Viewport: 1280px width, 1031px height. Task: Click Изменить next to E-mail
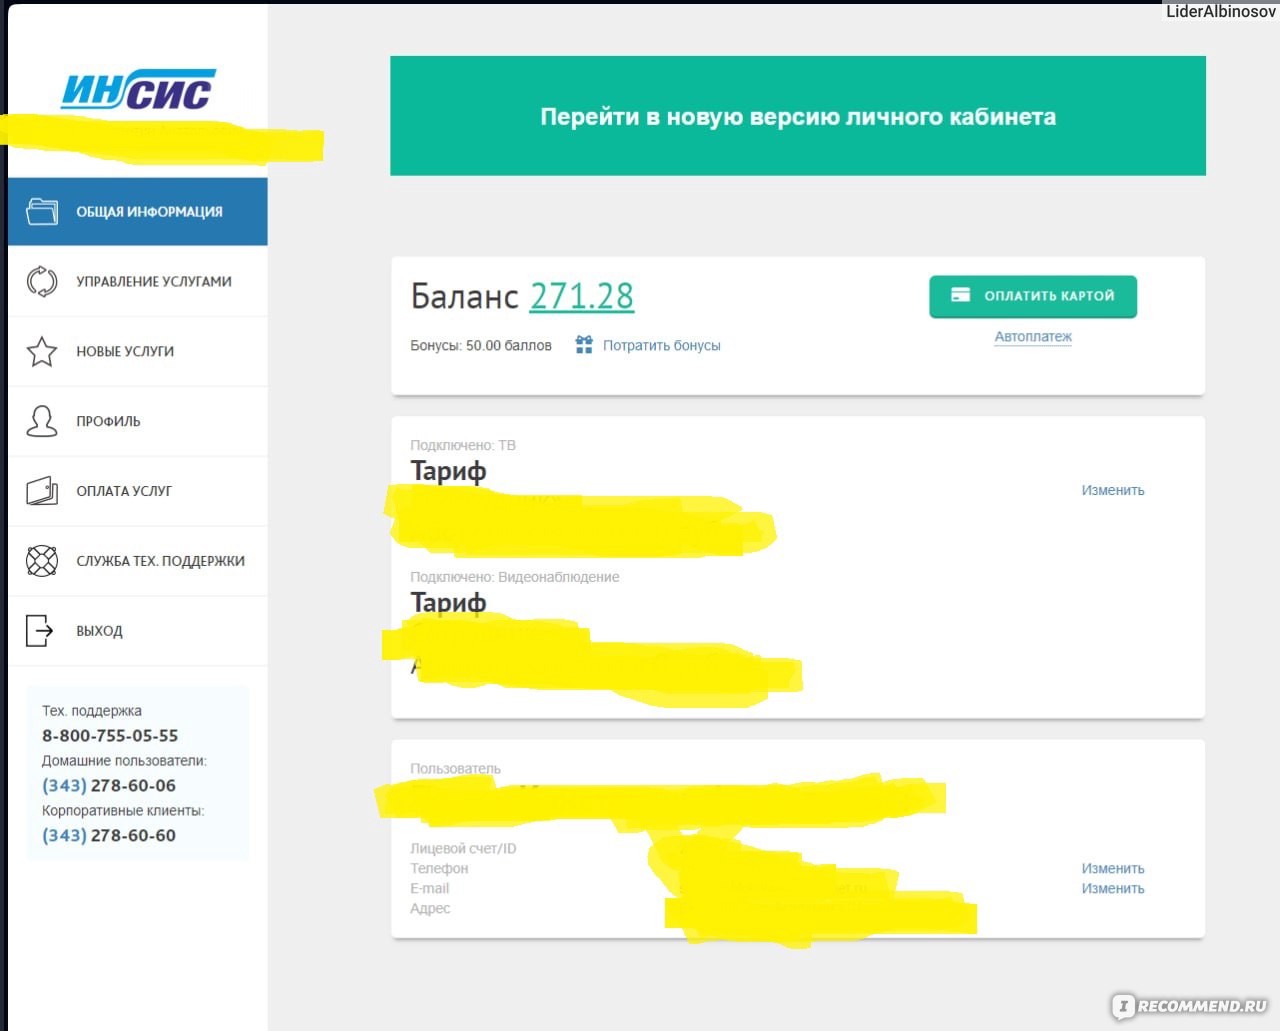click(x=1113, y=888)
